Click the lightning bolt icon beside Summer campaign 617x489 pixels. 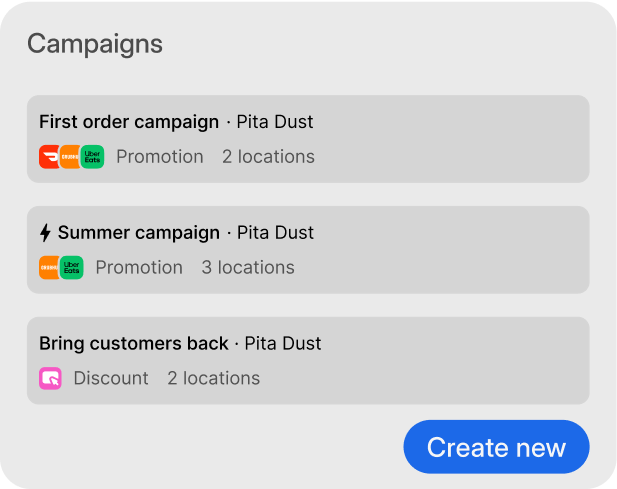(45, 233)
